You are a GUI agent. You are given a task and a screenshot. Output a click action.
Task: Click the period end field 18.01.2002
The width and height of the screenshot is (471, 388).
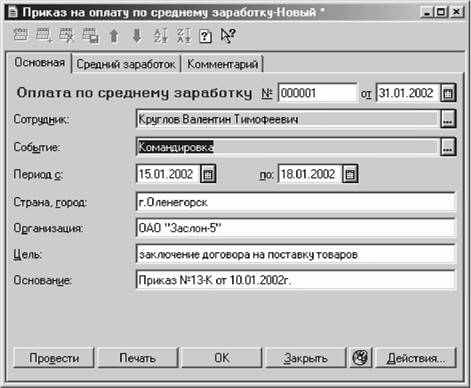[310, 174]
